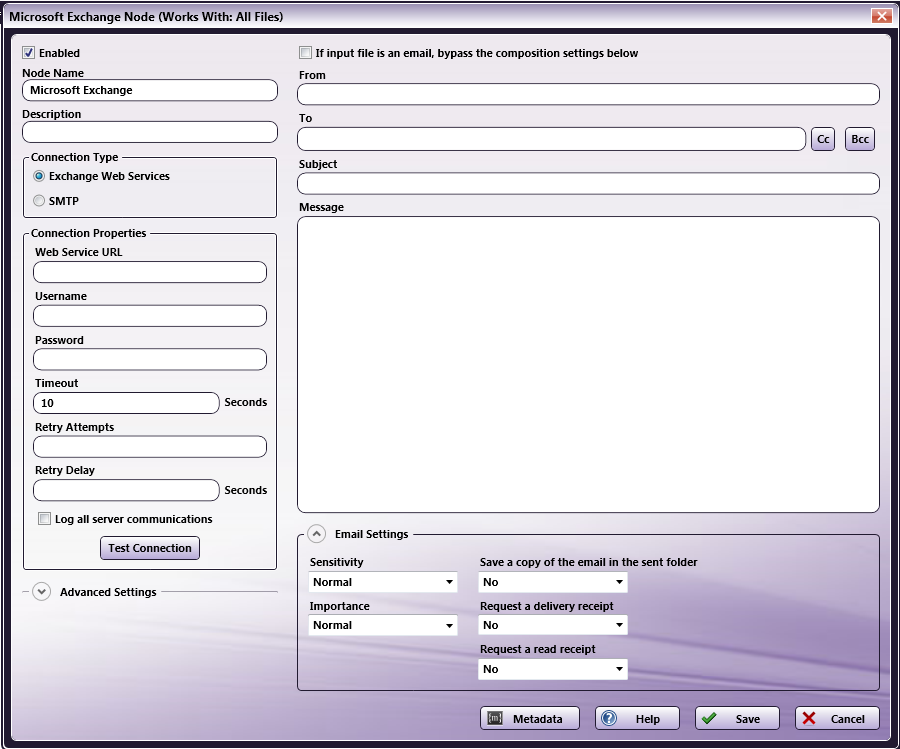Viewport: 900px width, 749px height.
Task: Click the Subject field
Action: 588,184
